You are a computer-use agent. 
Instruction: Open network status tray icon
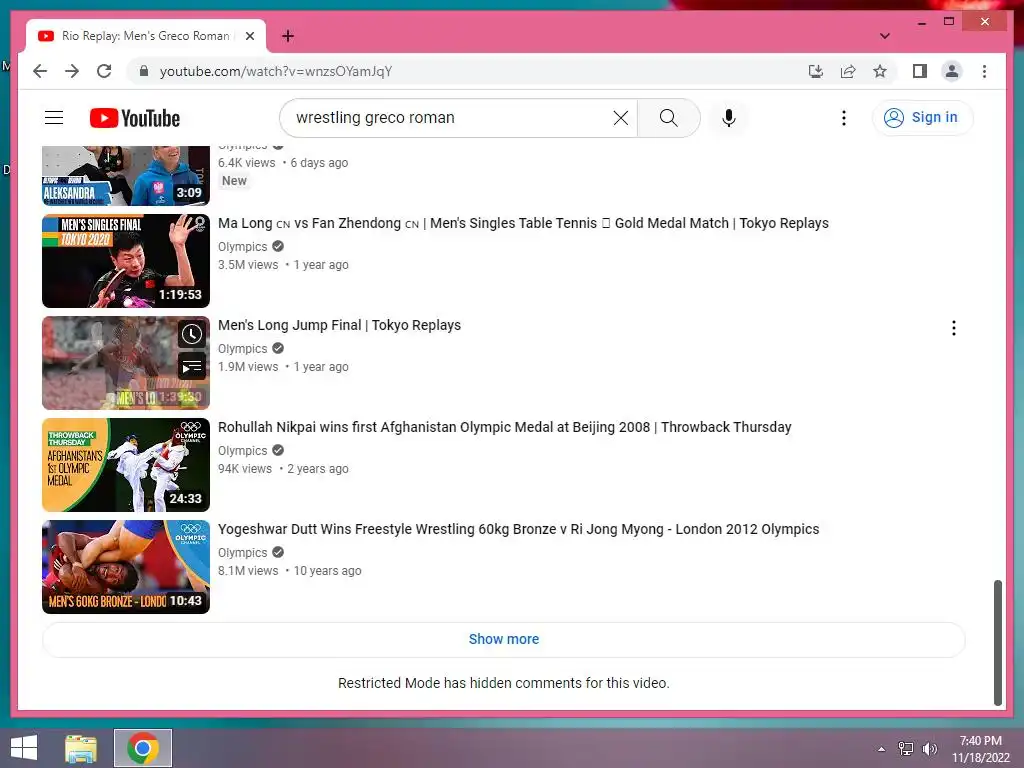(x=906, y=748)
